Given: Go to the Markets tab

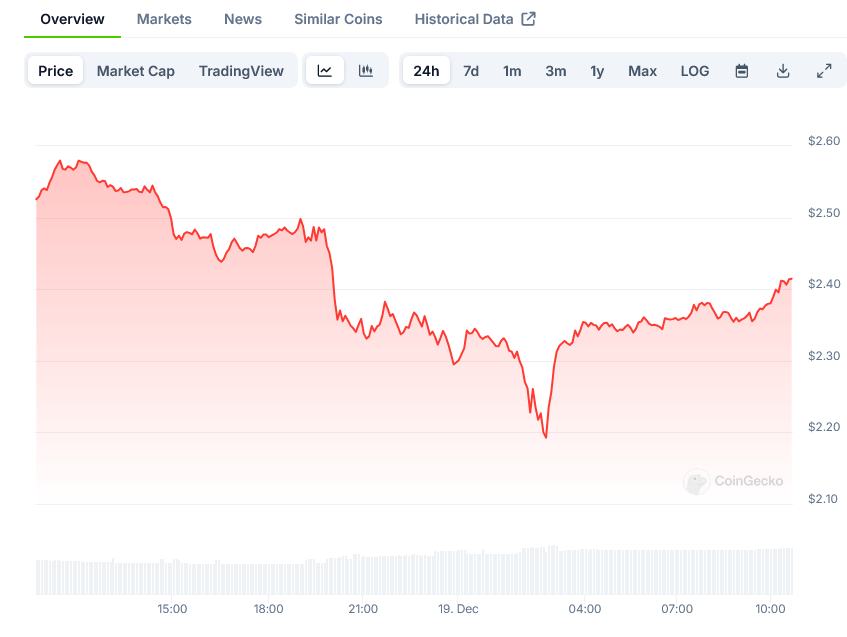Looking at the screenshot, I should (164, 19).
